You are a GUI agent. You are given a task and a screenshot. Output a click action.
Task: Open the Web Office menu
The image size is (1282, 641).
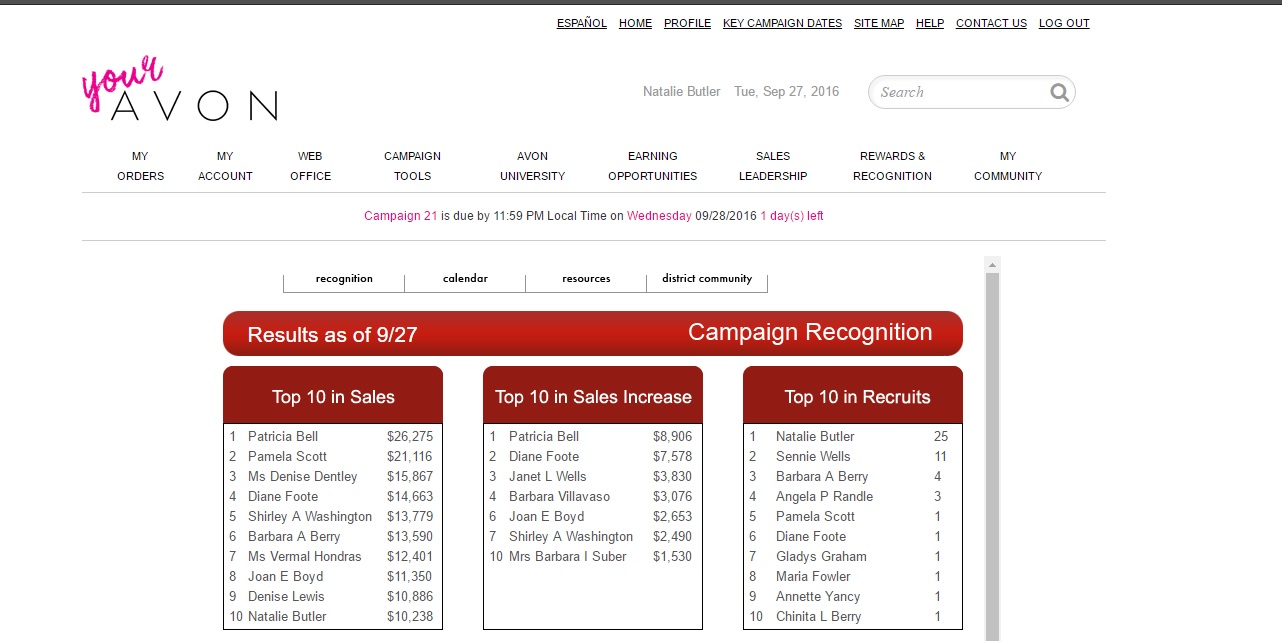310,166
